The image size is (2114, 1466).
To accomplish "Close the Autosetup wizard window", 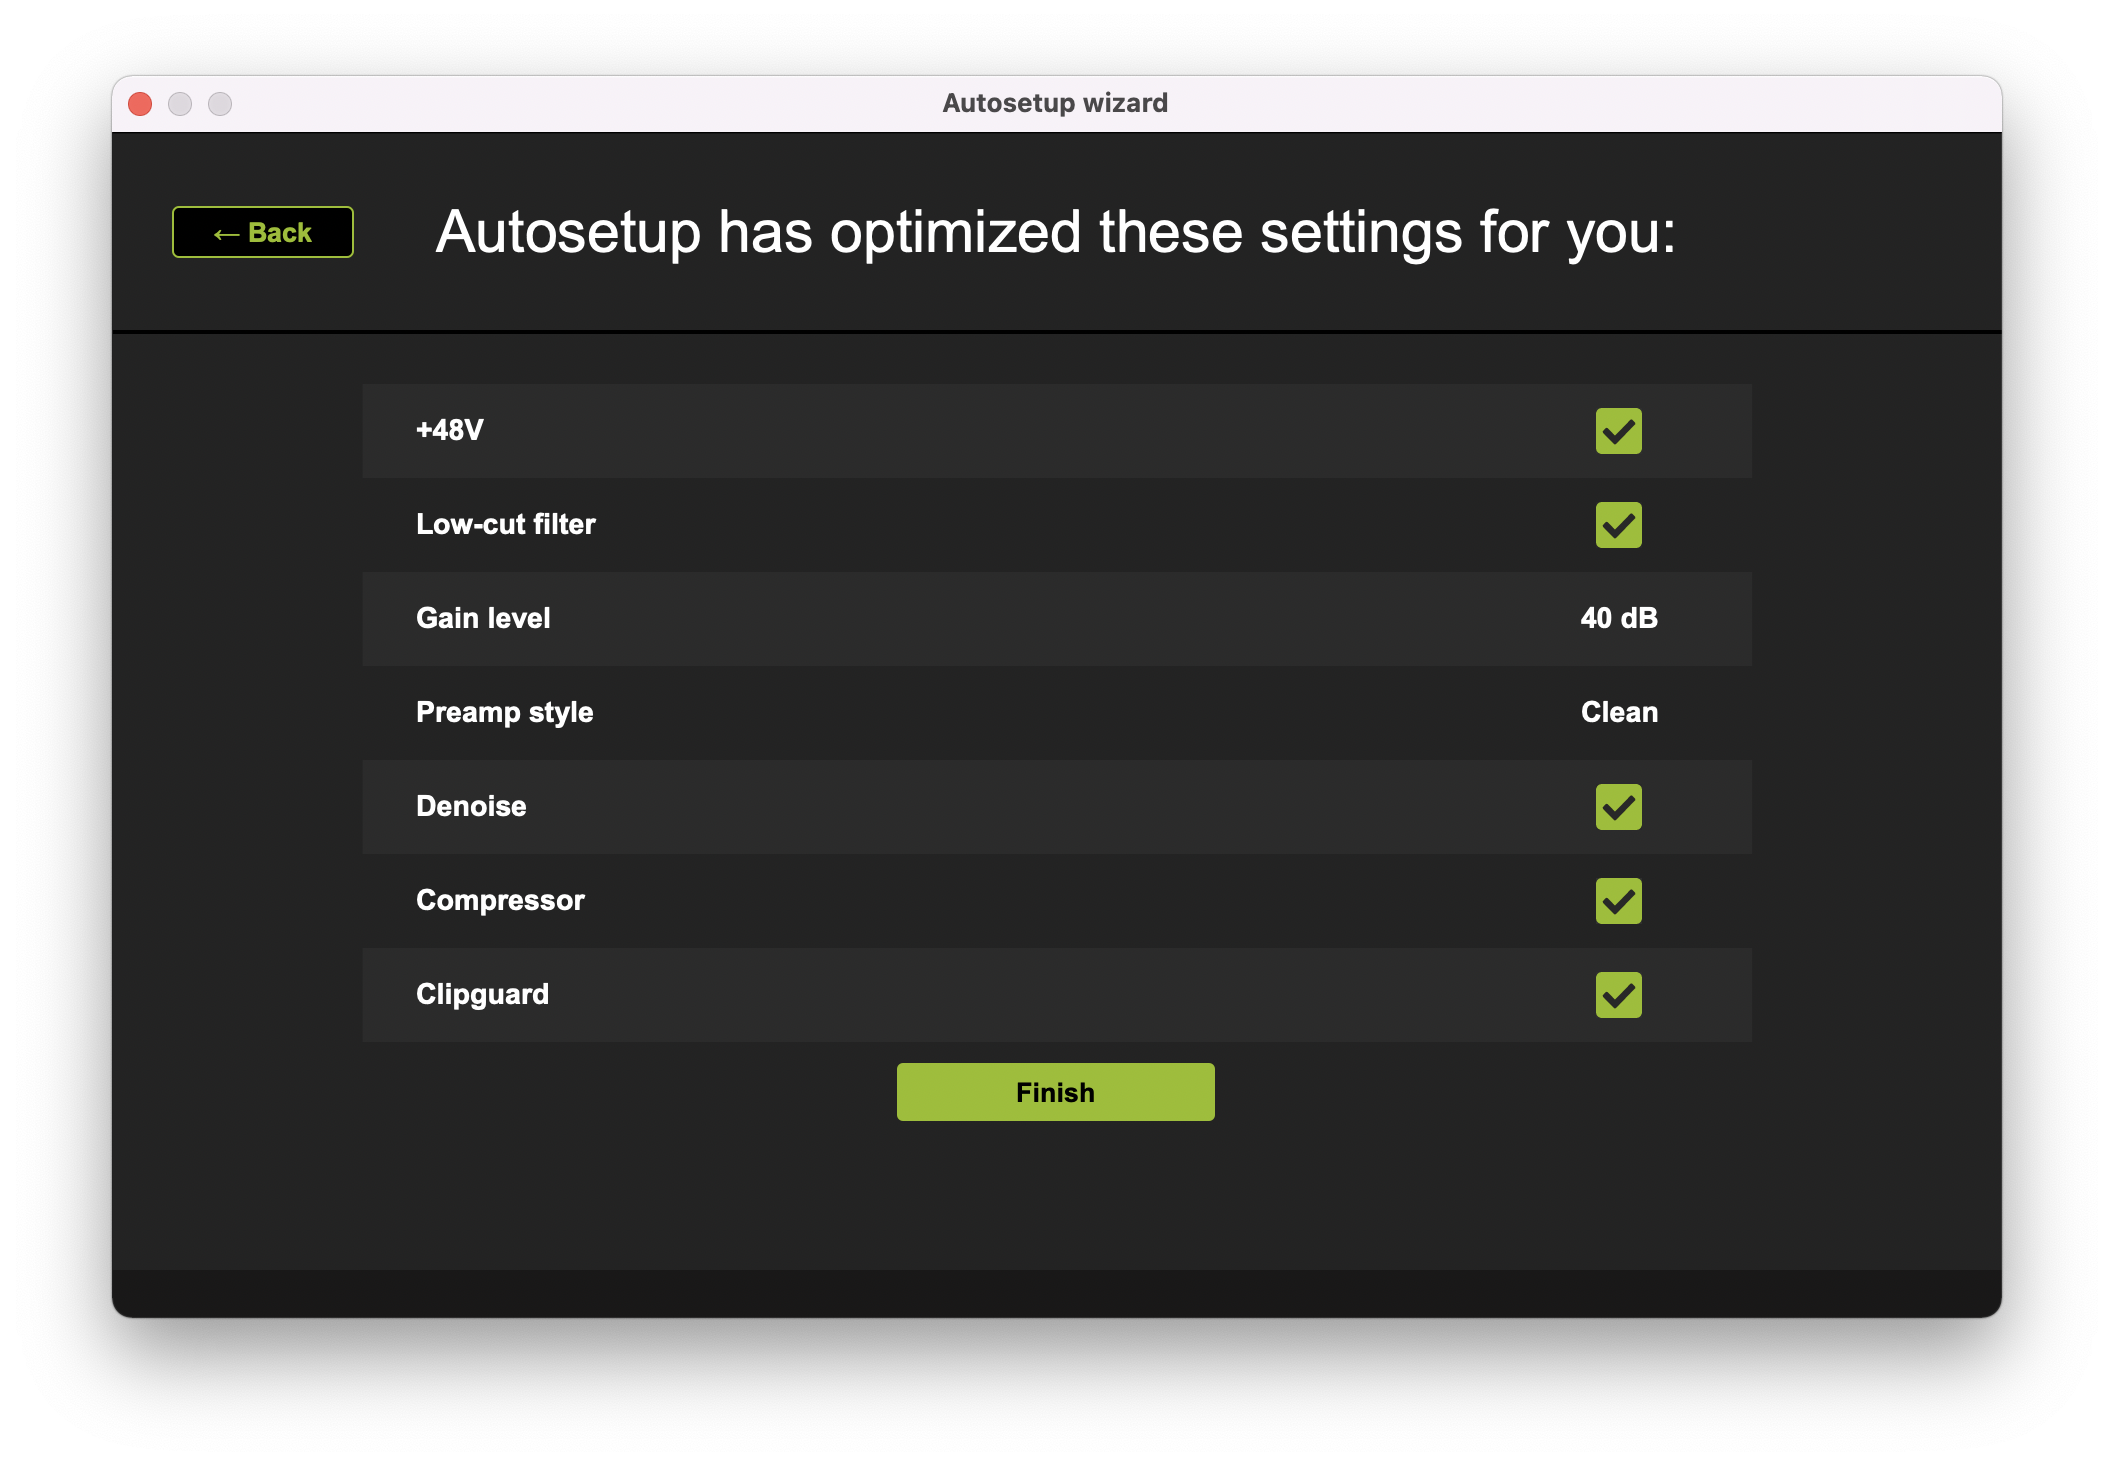I will [140, 104].
